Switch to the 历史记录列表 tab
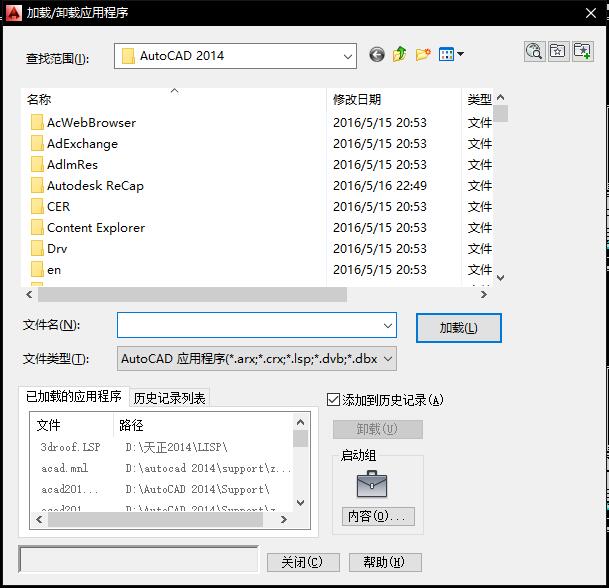 (x=169, y=398)
